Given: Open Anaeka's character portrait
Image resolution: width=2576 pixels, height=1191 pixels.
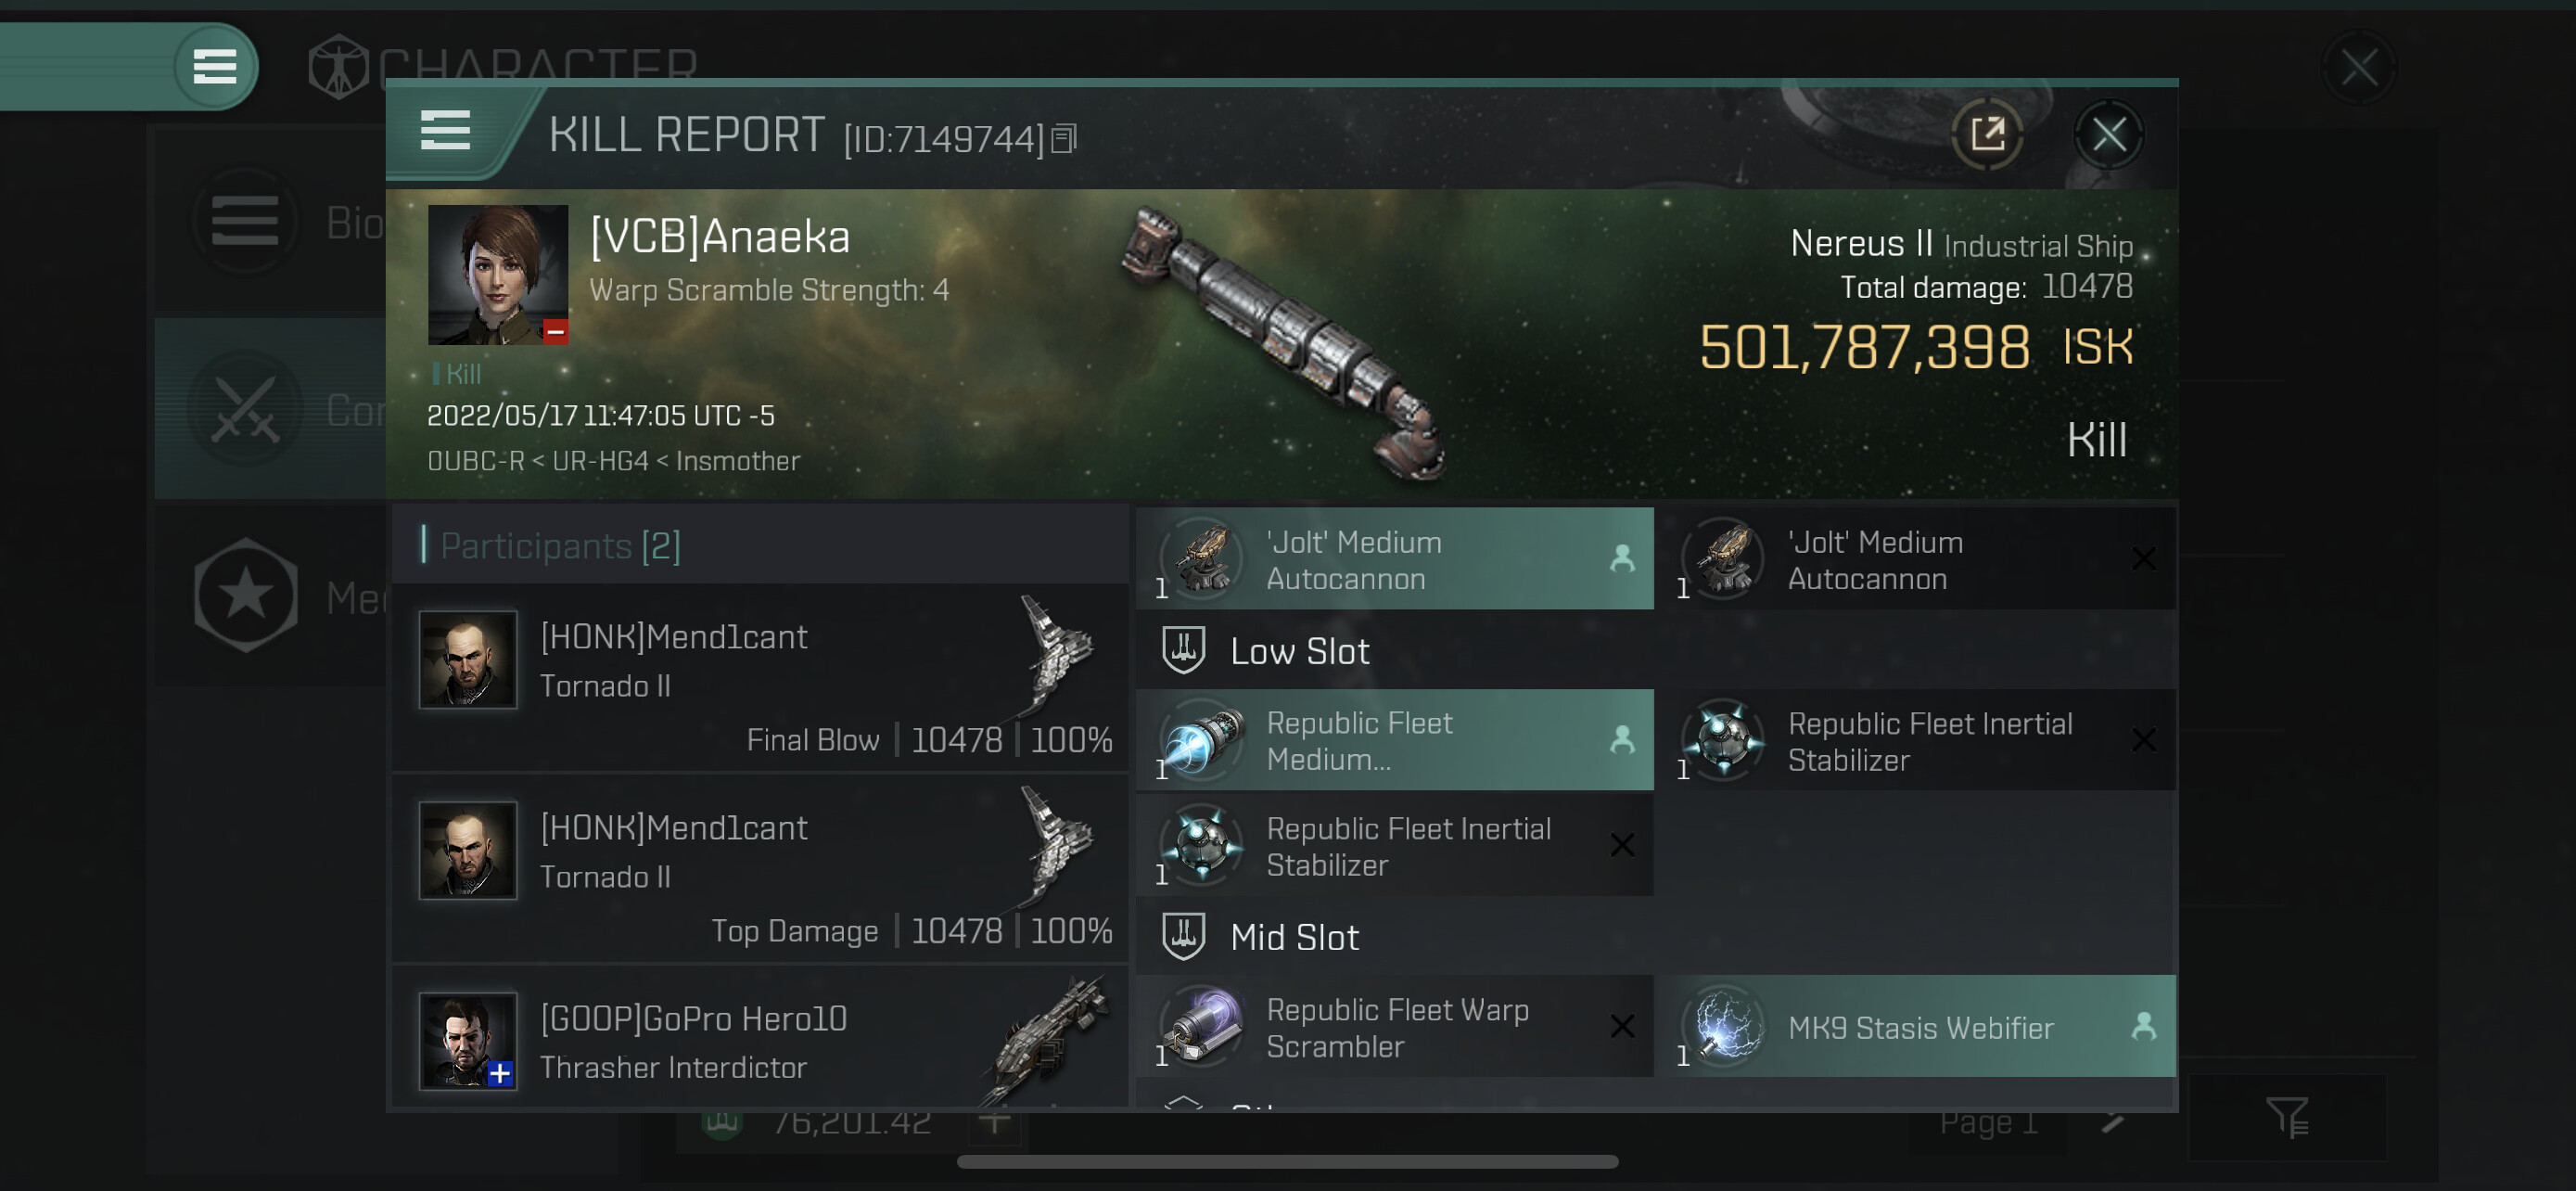Looking at the screenshot, I should coord(497,275).
